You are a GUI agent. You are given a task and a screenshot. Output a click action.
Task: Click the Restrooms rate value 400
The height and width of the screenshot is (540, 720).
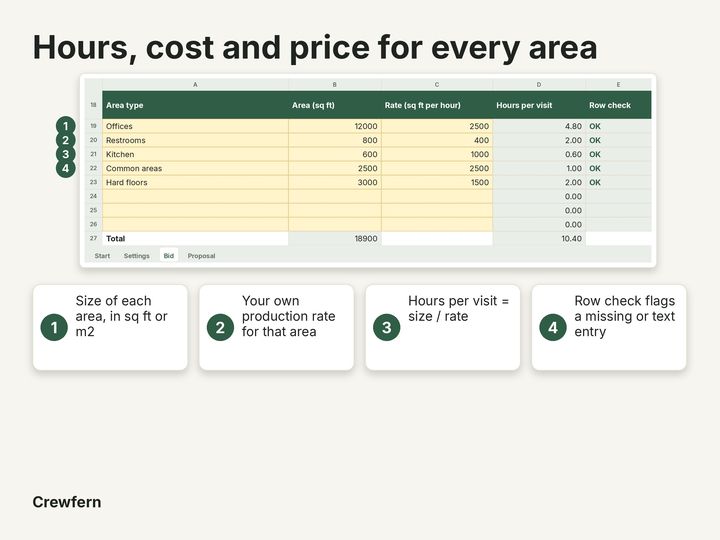[481, 140]
